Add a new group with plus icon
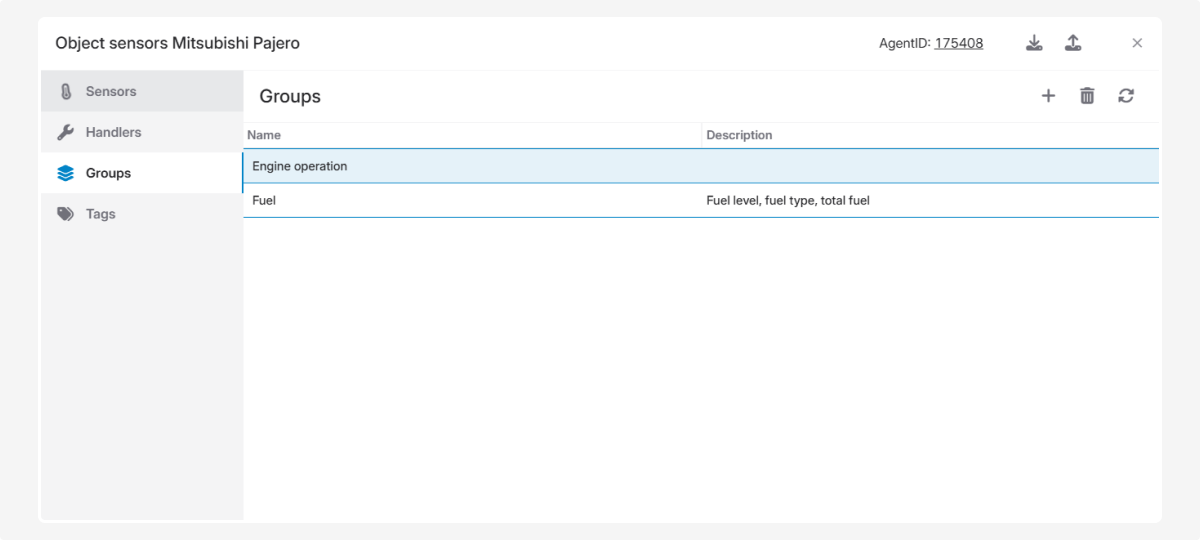 click(x=1048, y=96)
